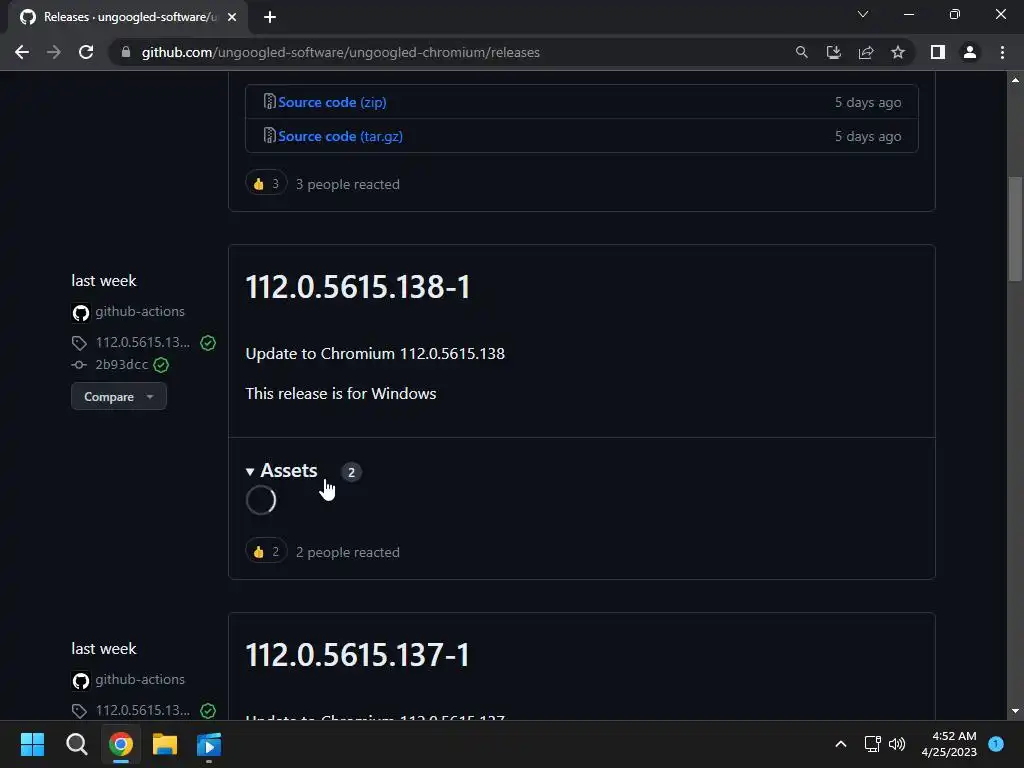The height and width of the screenshot is (768, 1024).
Task: Open the browser side panel
Action: click(938, 52)
